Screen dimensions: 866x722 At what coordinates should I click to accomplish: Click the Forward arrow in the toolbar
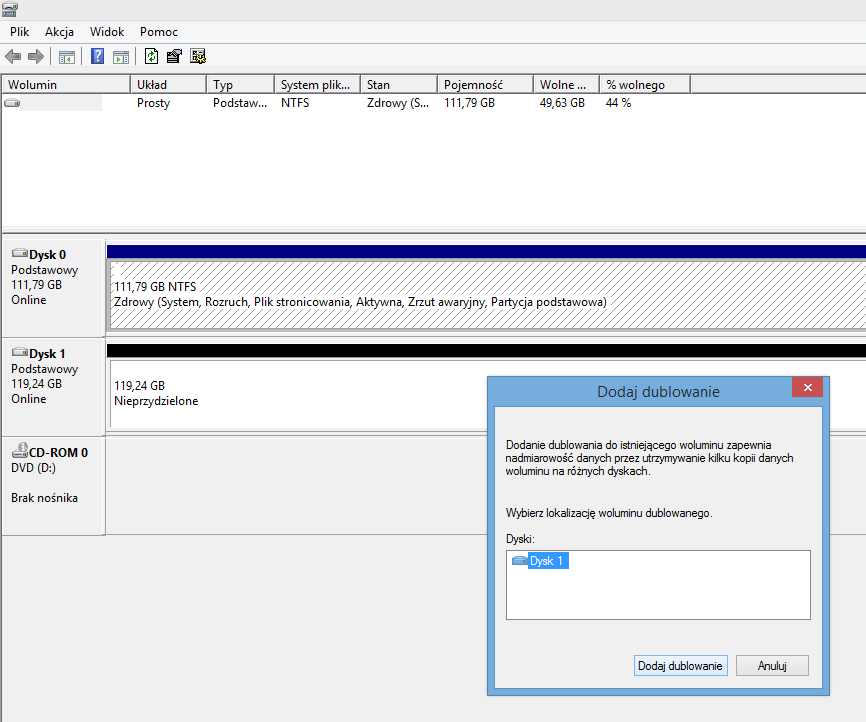coord(36,56)
